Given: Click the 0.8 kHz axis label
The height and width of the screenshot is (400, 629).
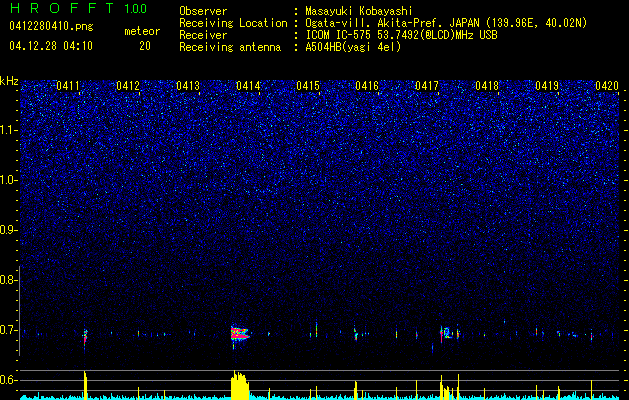Looking at the screenshot, I should 8,280.
